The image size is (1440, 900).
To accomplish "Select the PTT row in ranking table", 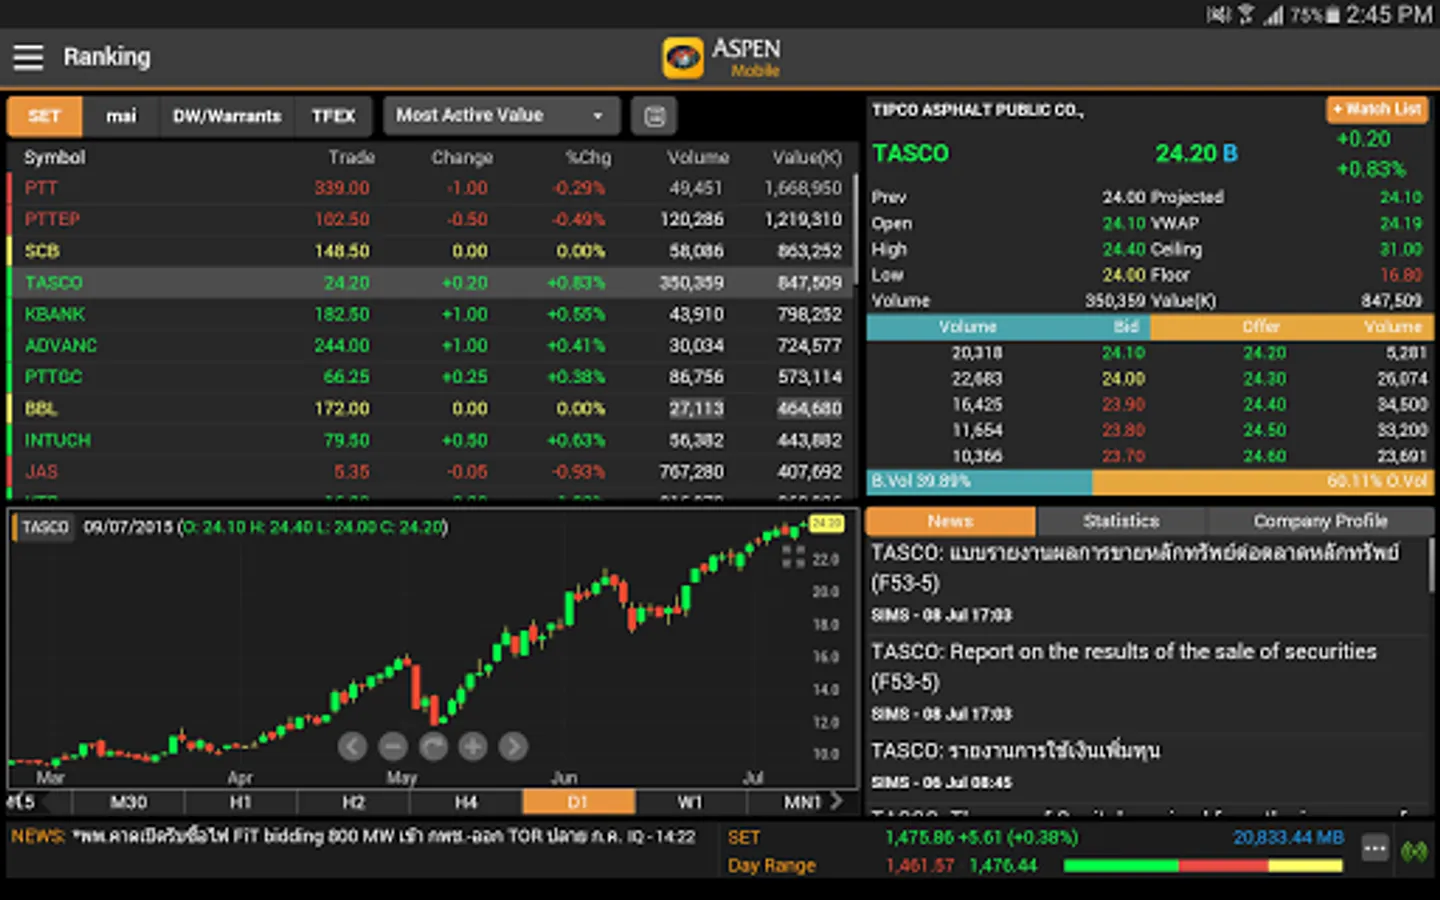I will click(x=430, y=188).
